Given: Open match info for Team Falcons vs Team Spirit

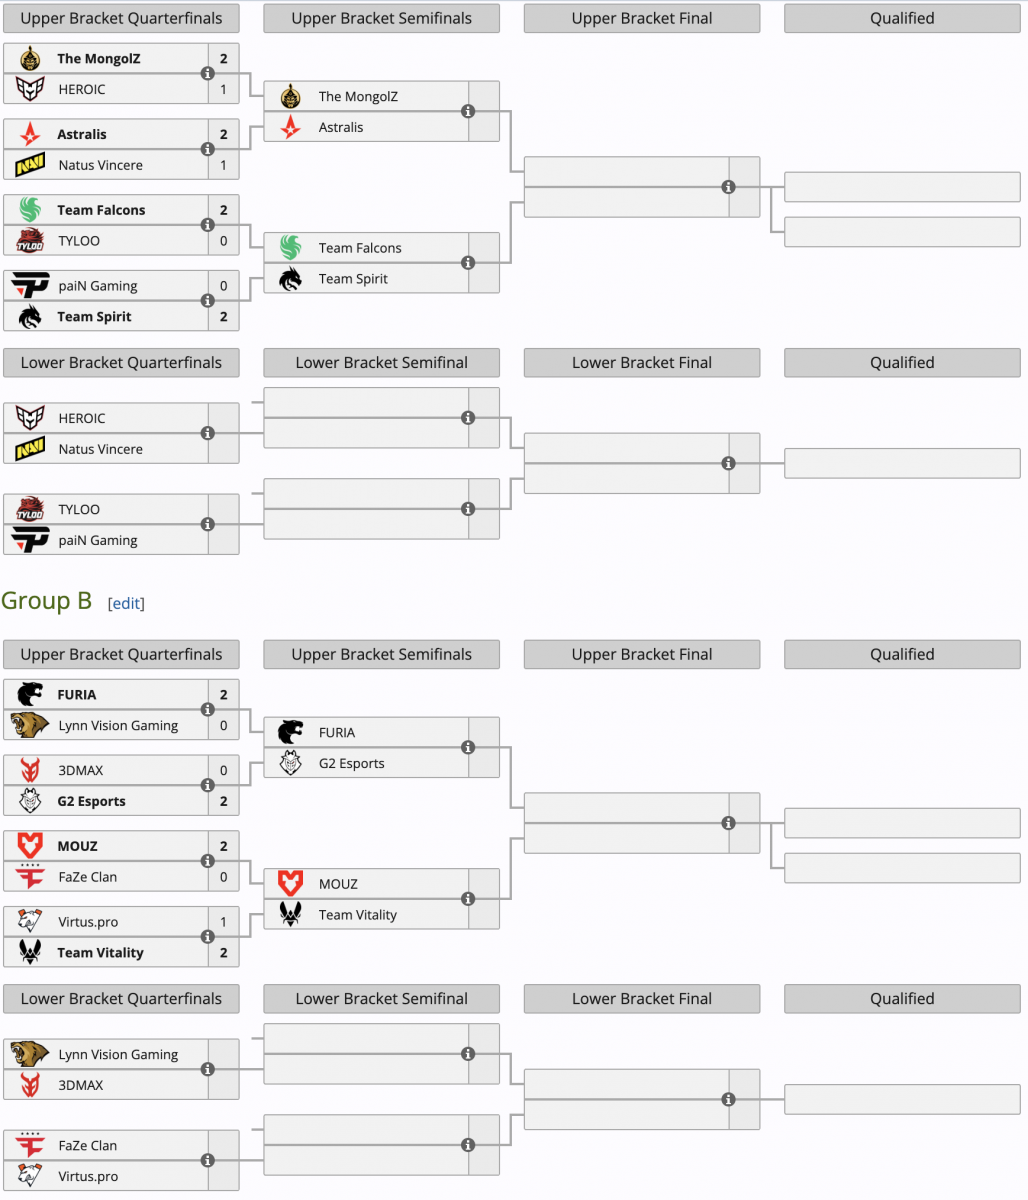Looking at the screenshot, I should pyautogui.click(x=468, y=263).
